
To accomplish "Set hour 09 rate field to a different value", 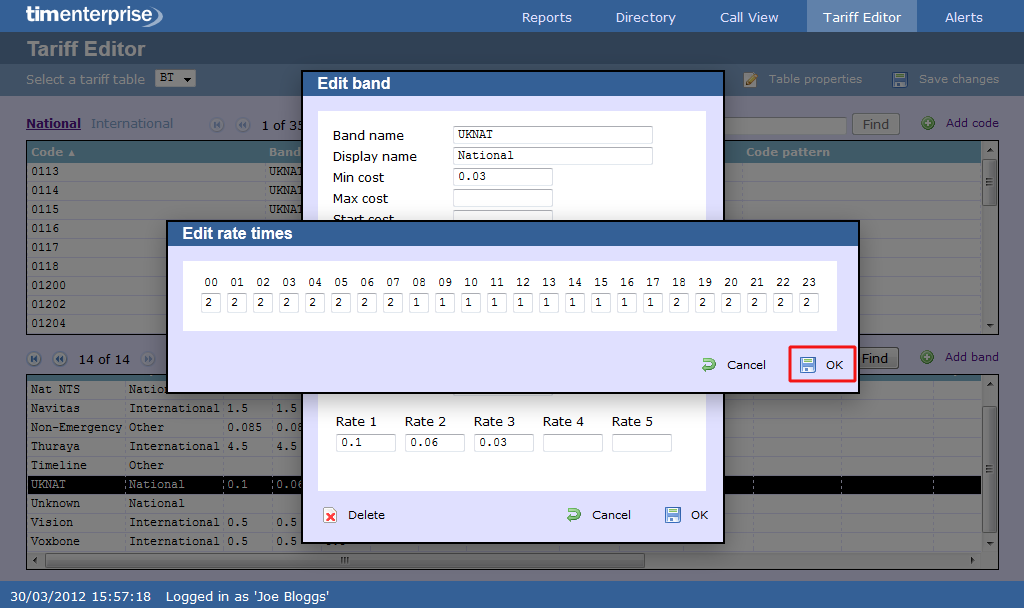I will 445,302.
